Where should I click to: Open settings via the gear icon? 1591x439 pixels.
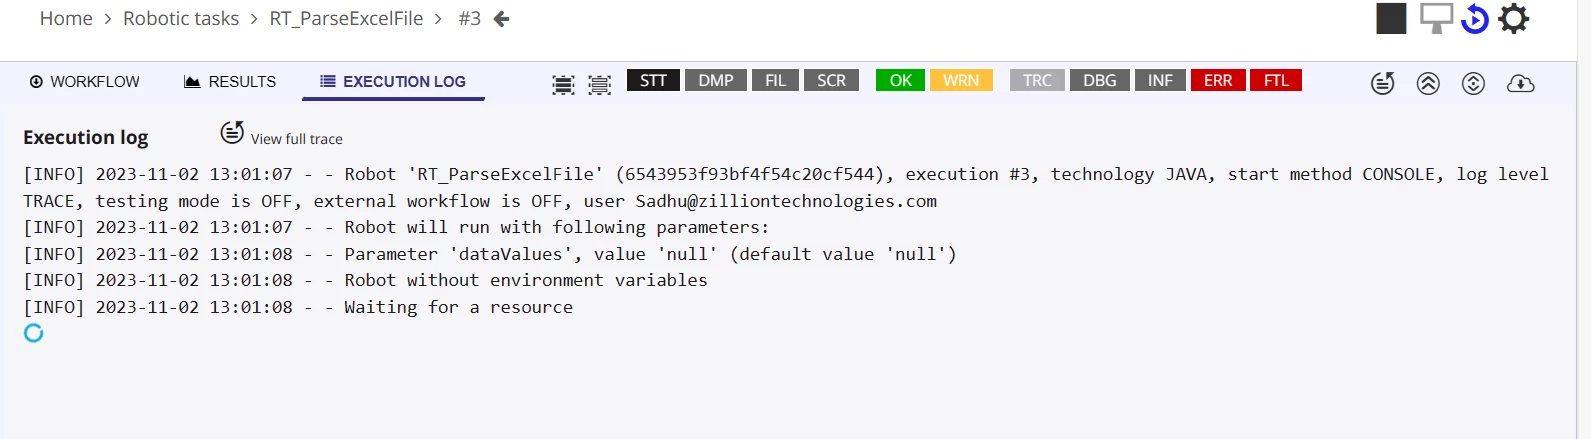click(1514, 18)
